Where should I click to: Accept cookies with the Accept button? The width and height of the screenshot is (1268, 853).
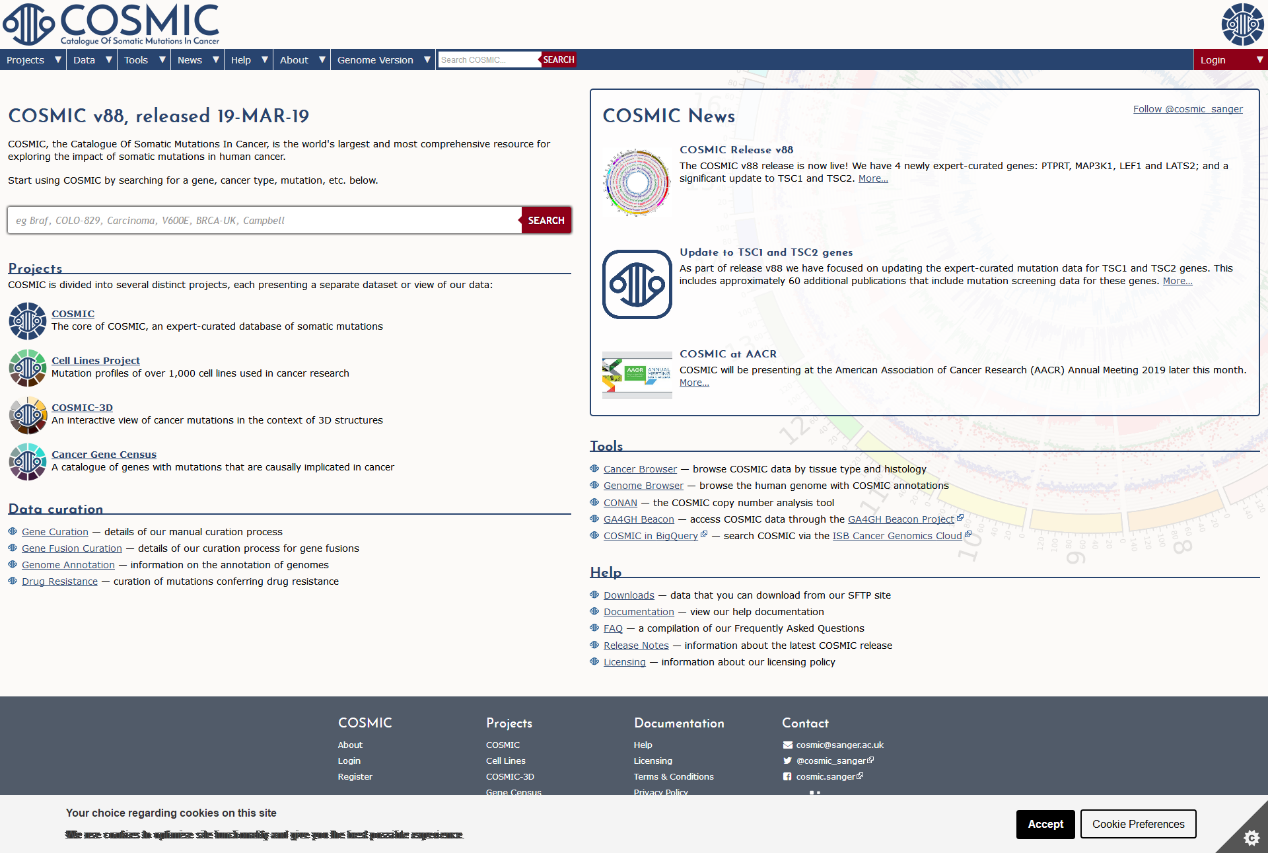click(x=1045, y=824)
